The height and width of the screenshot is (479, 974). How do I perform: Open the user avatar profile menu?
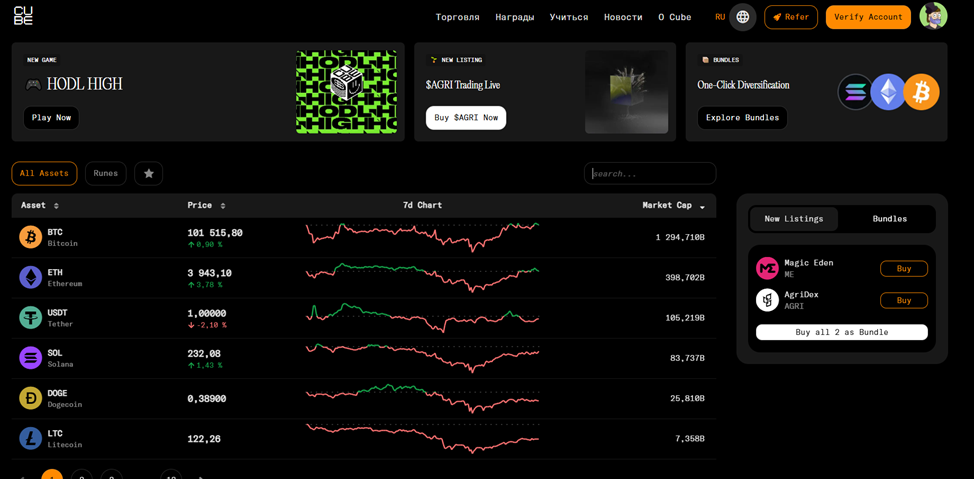[933, 17]
